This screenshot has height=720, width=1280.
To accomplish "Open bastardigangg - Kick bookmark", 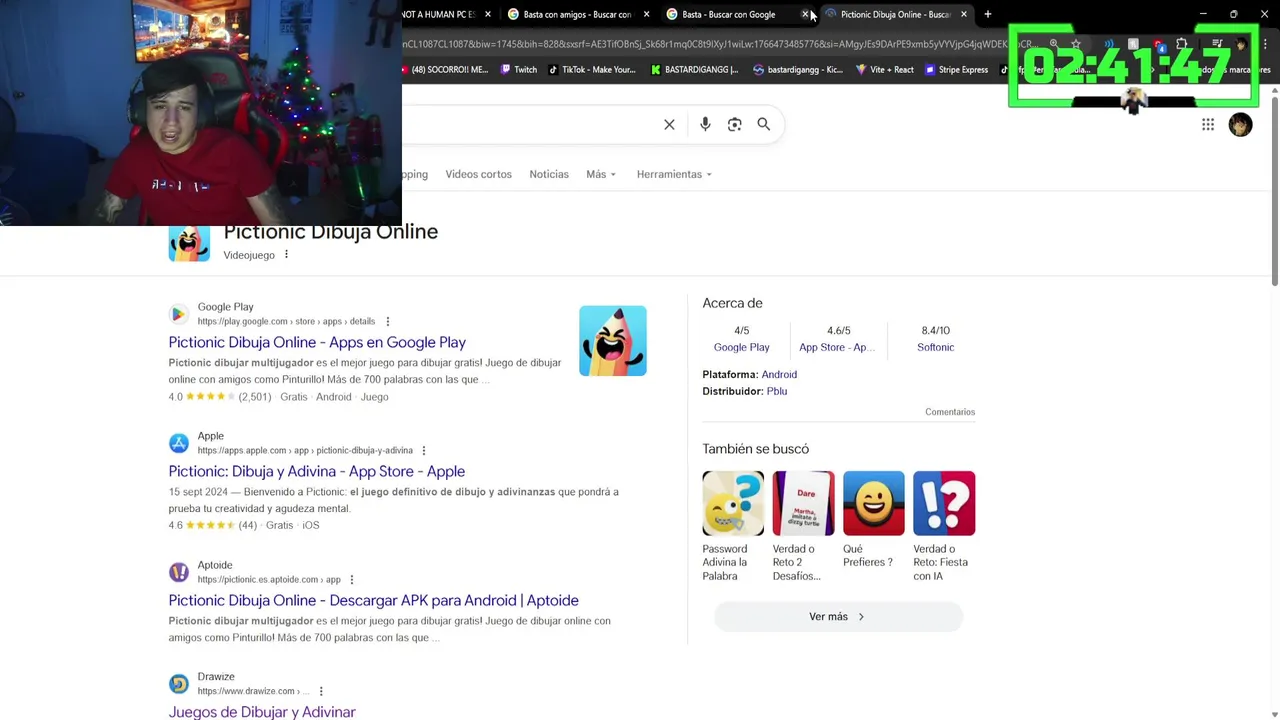I will pos(798,70).
